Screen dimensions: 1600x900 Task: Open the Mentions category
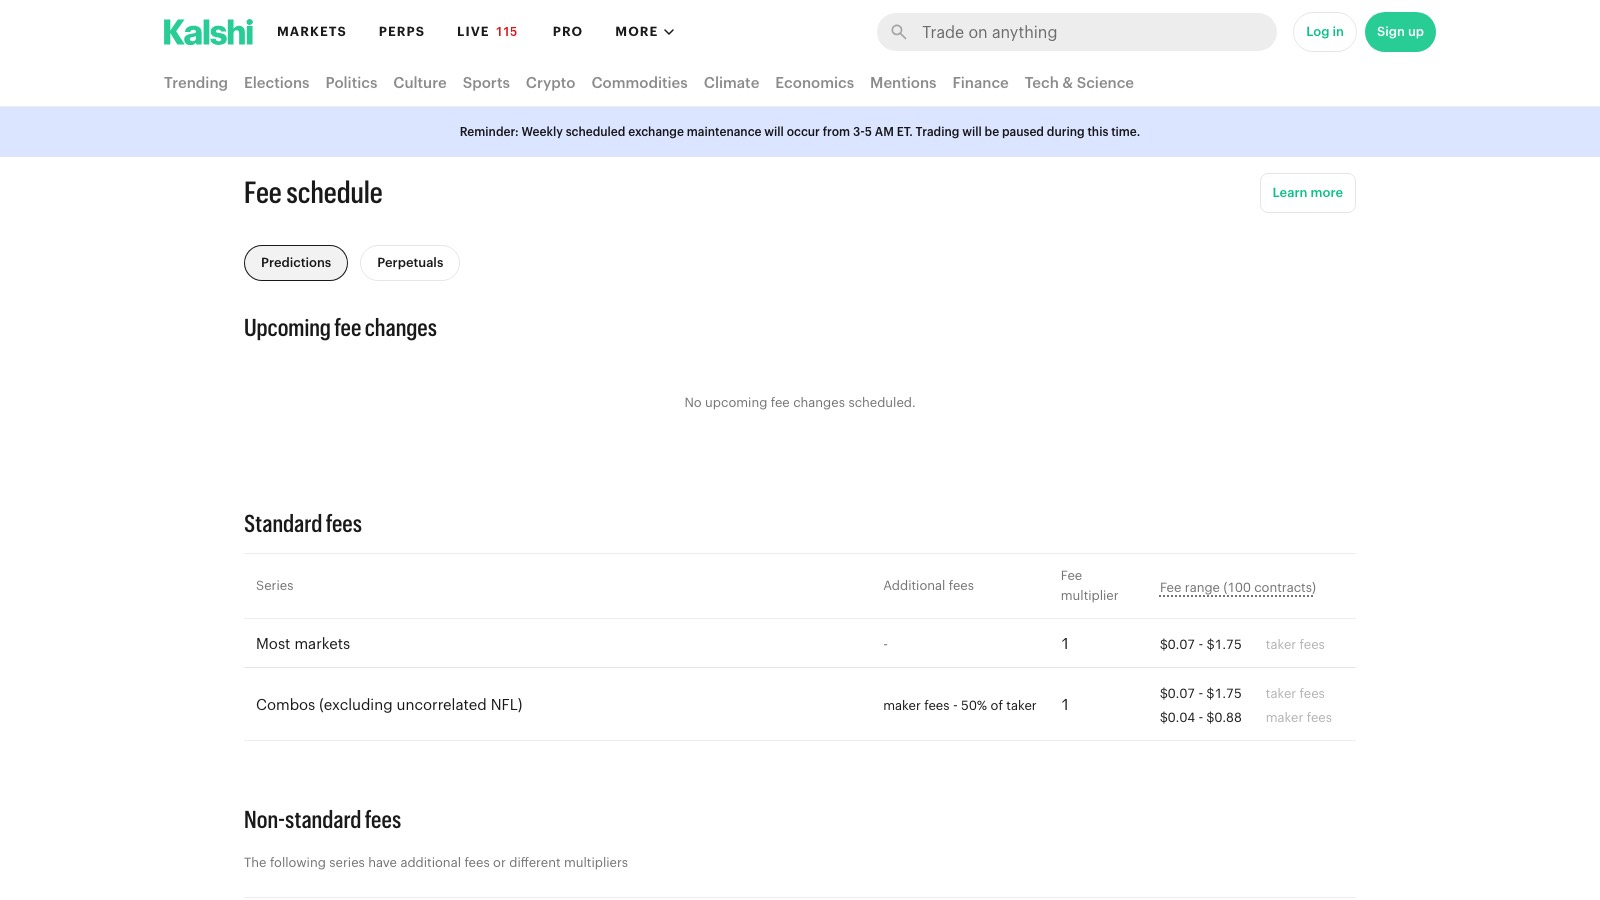pyautogui.click(x=903, y=83)
